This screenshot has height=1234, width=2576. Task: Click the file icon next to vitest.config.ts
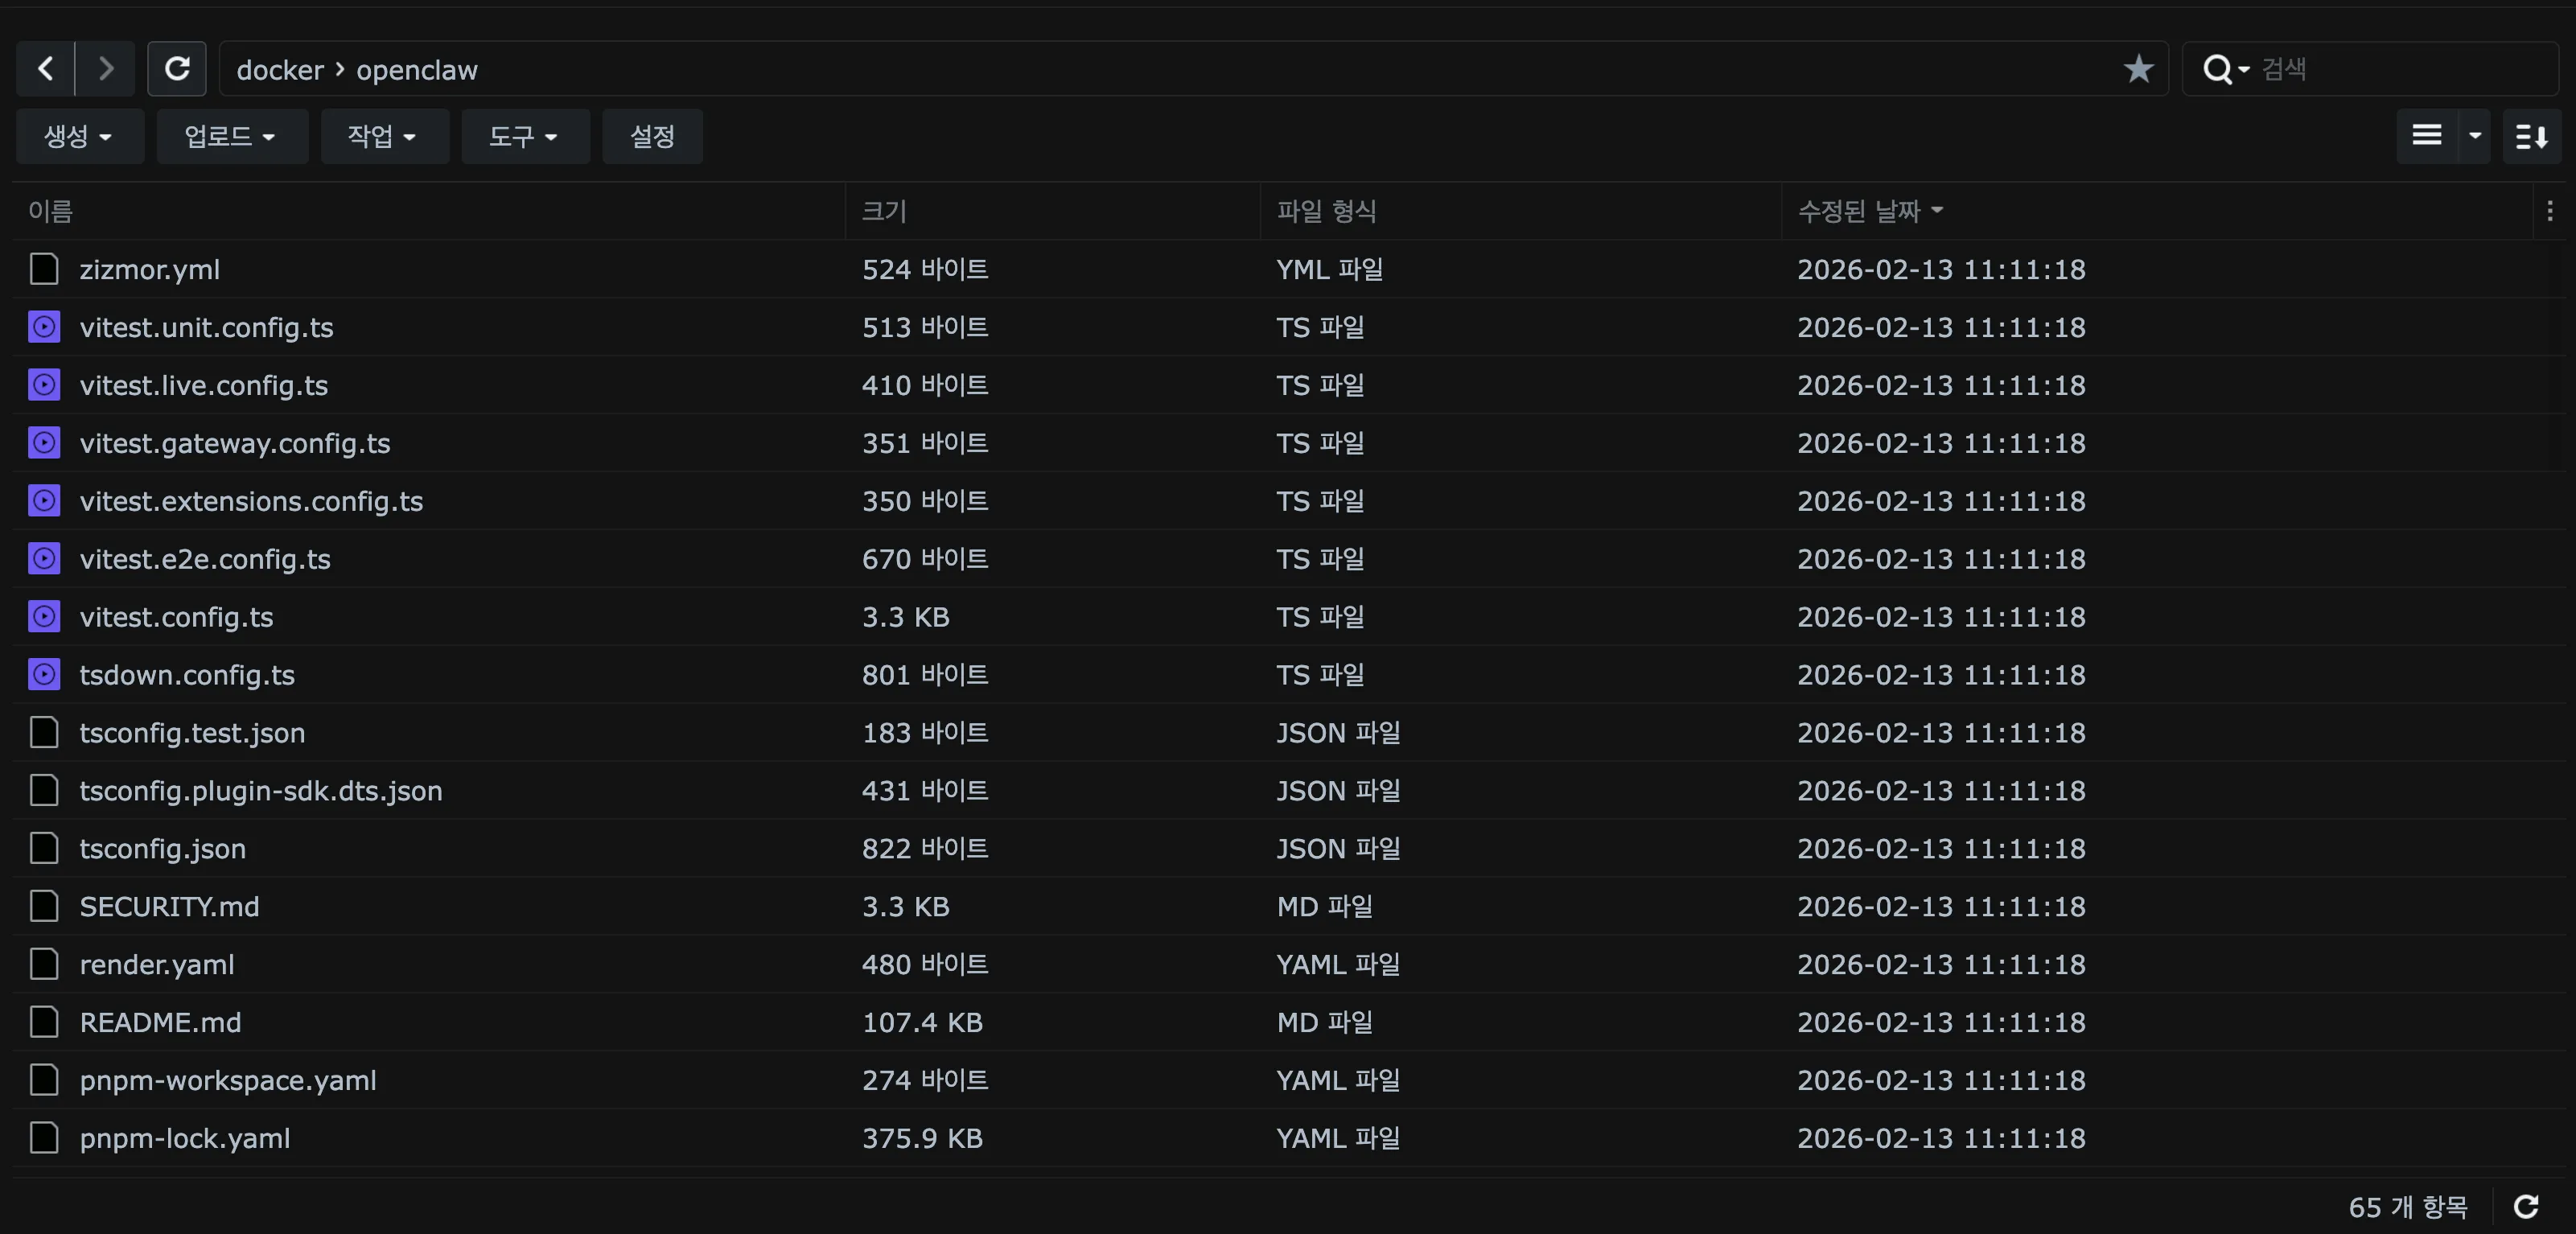pyautogui.click(x=44, y=617)
